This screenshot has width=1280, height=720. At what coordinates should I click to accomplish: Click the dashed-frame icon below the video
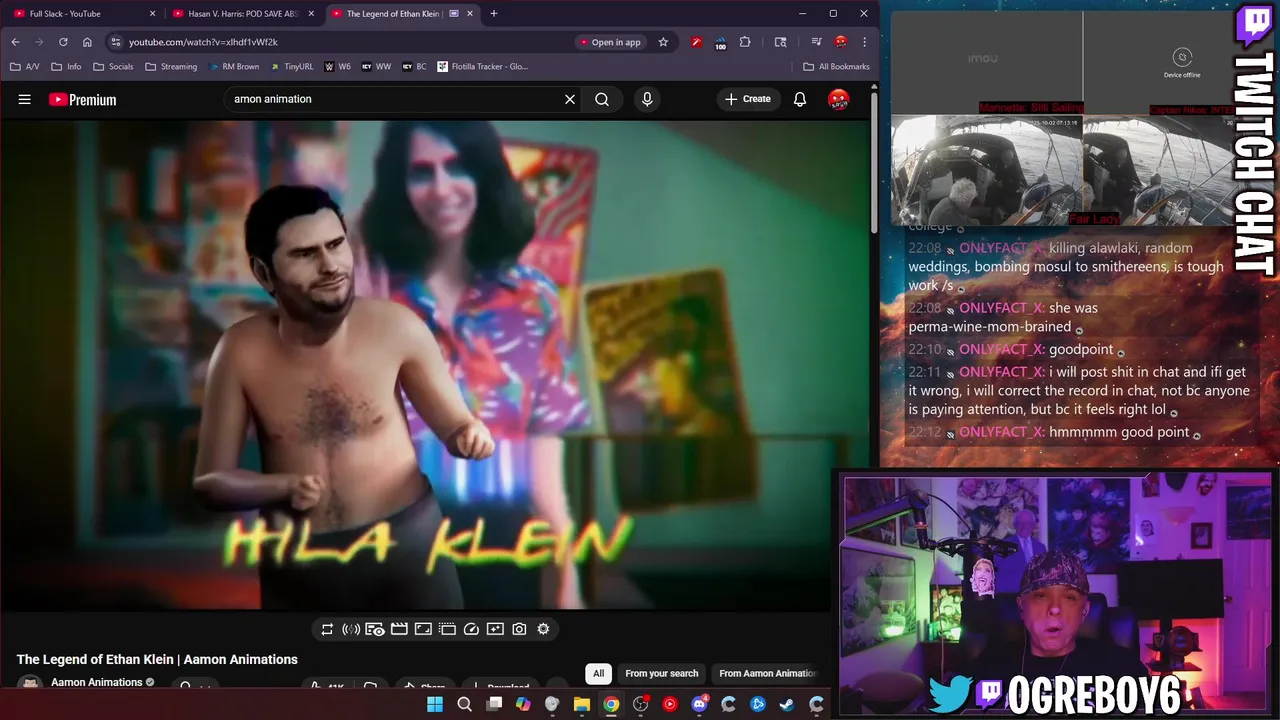click(x=447, y=629)
